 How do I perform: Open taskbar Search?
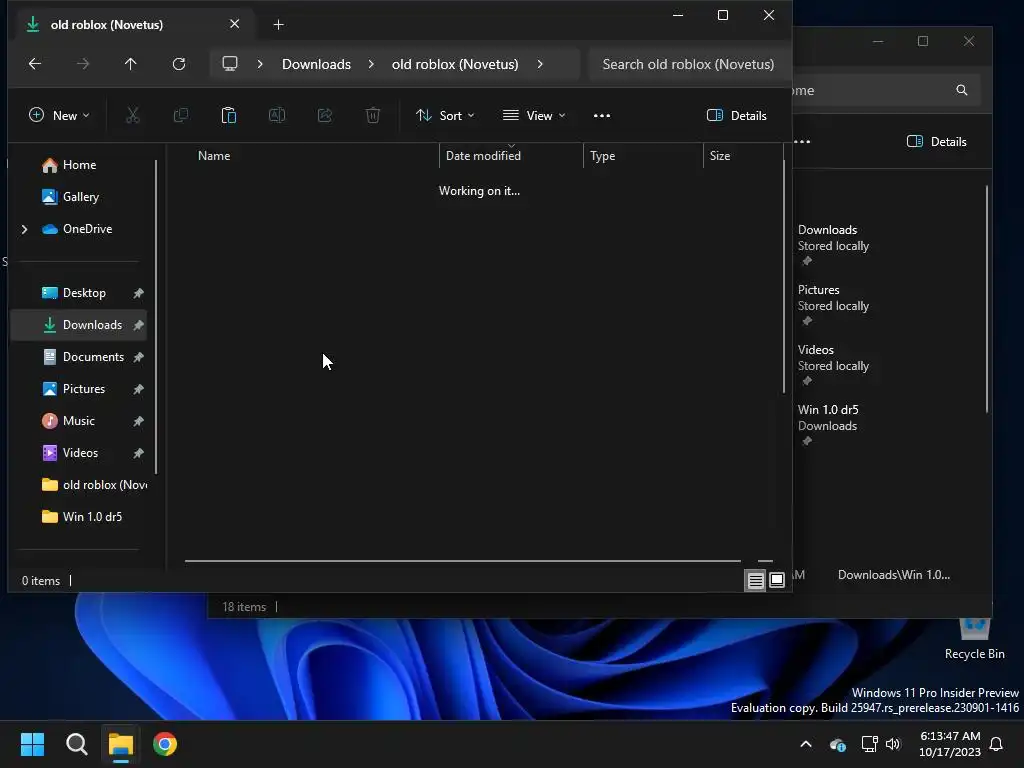coord(76,744)
